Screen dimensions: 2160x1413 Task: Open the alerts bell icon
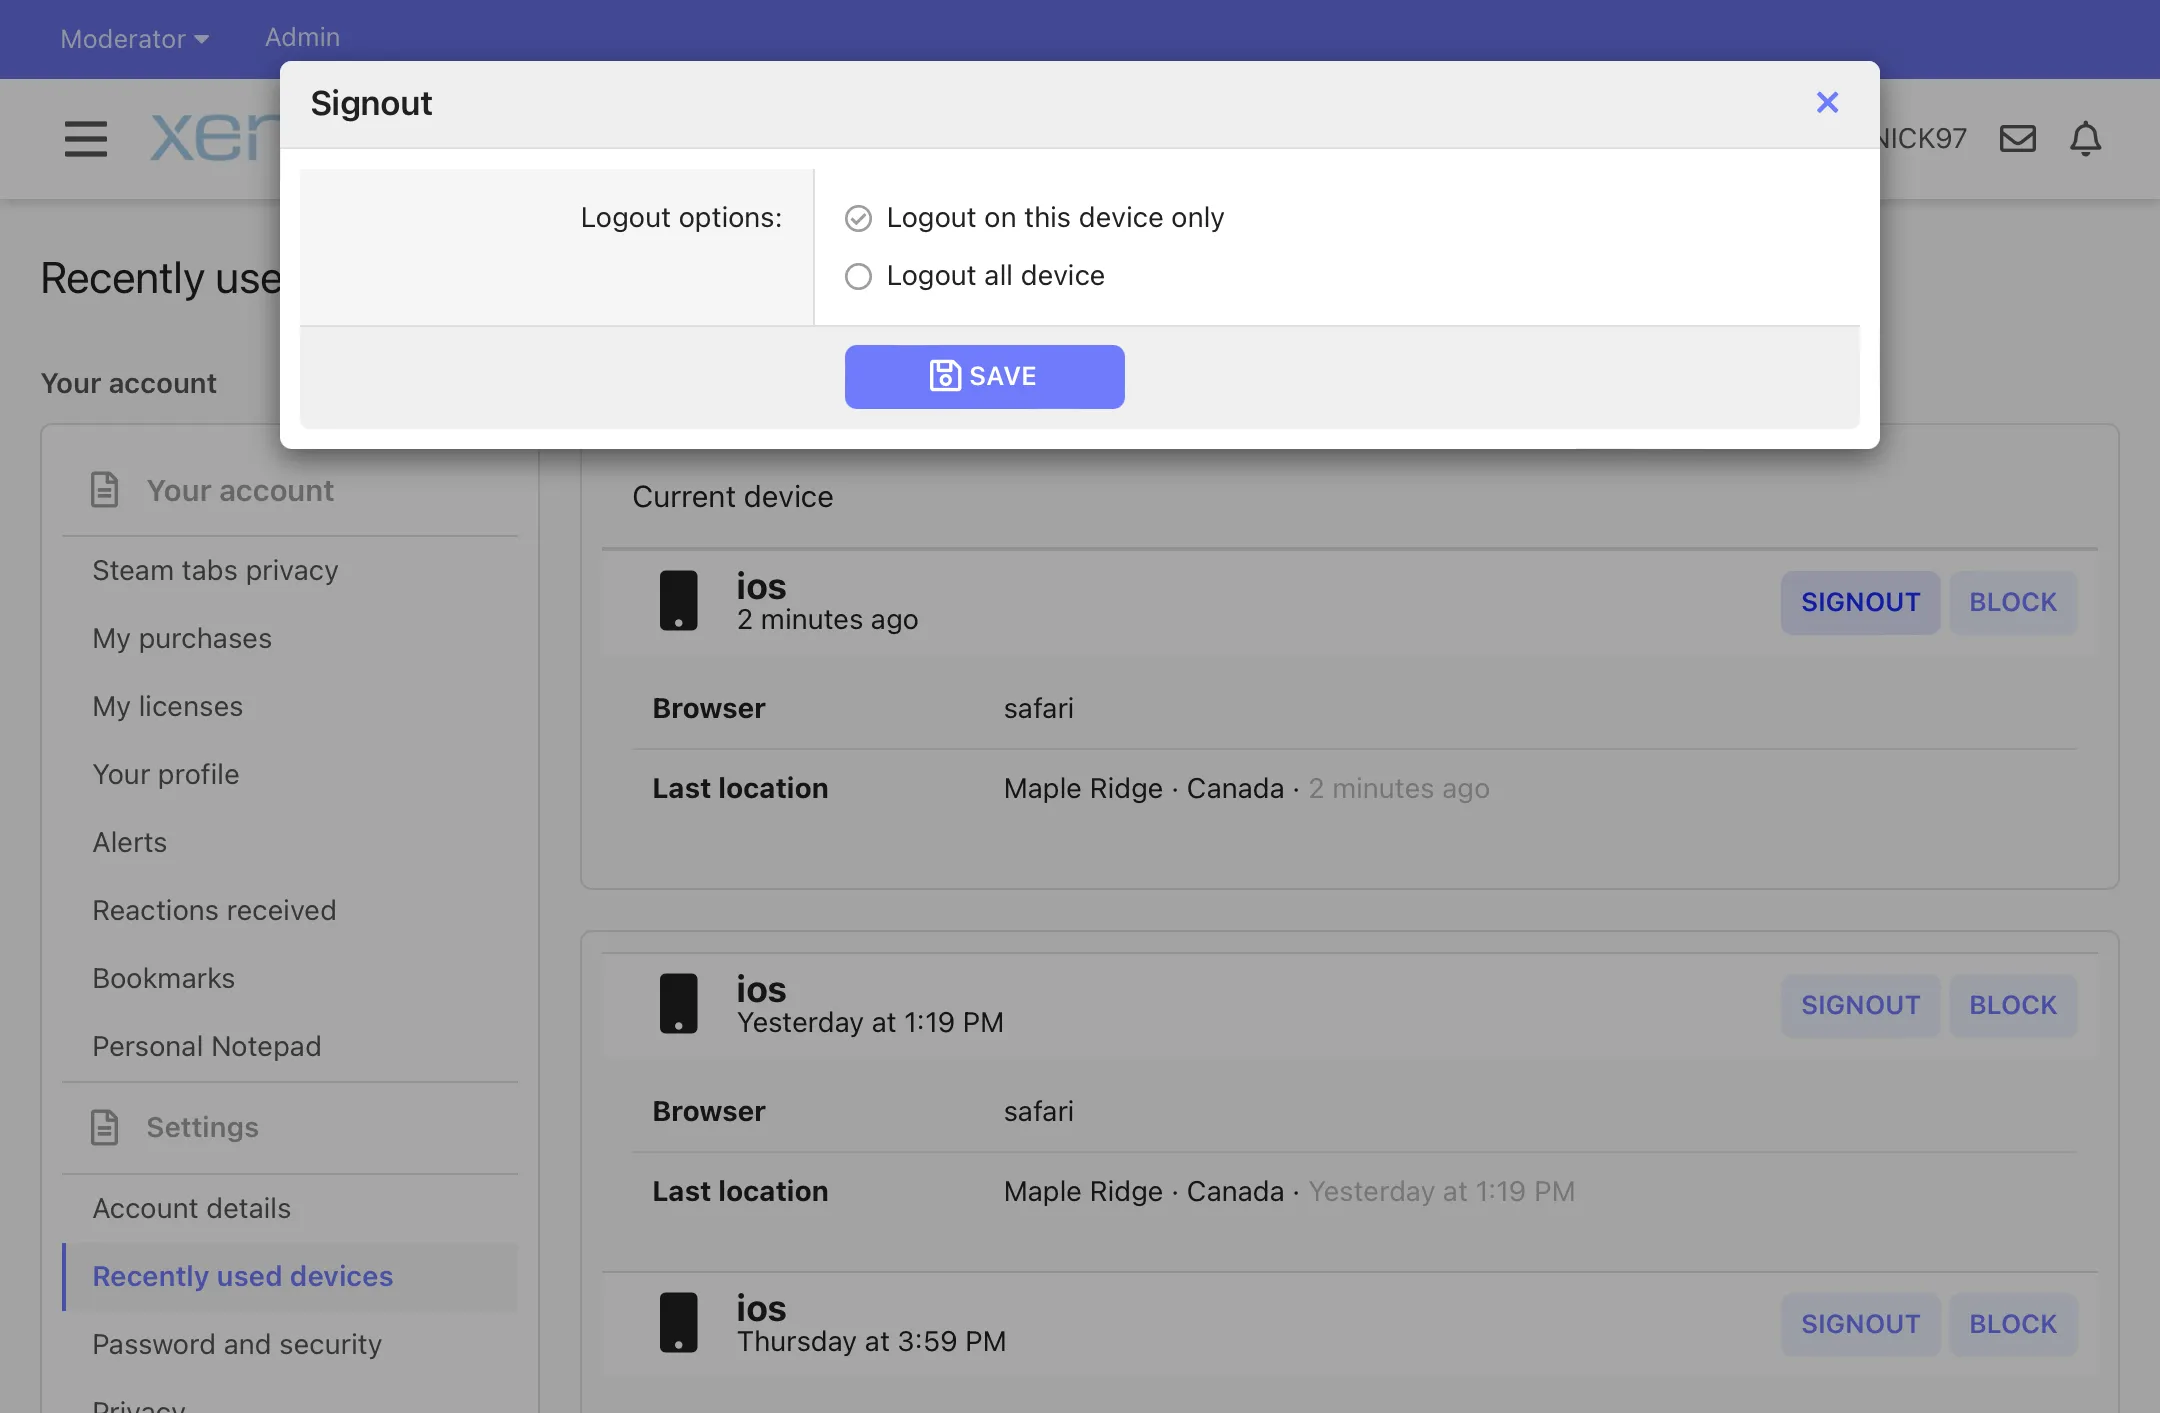[x=2085, y=138]
